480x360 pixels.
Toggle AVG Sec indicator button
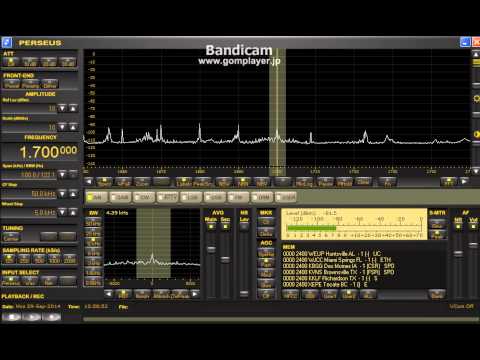point(225,227)
